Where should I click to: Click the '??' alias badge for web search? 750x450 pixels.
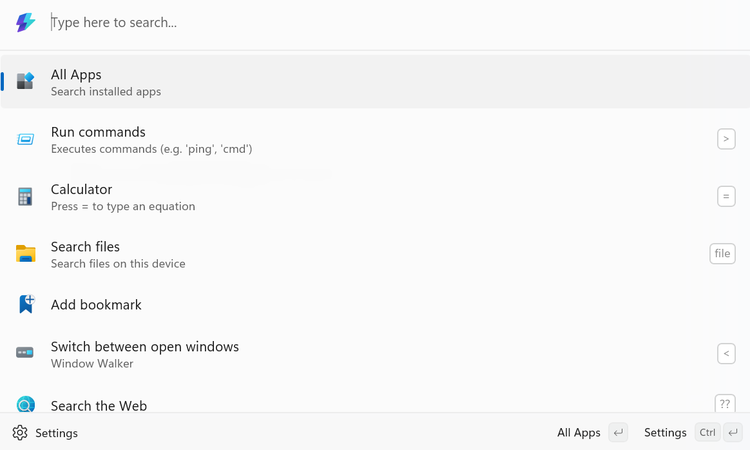tap(725, 404)
